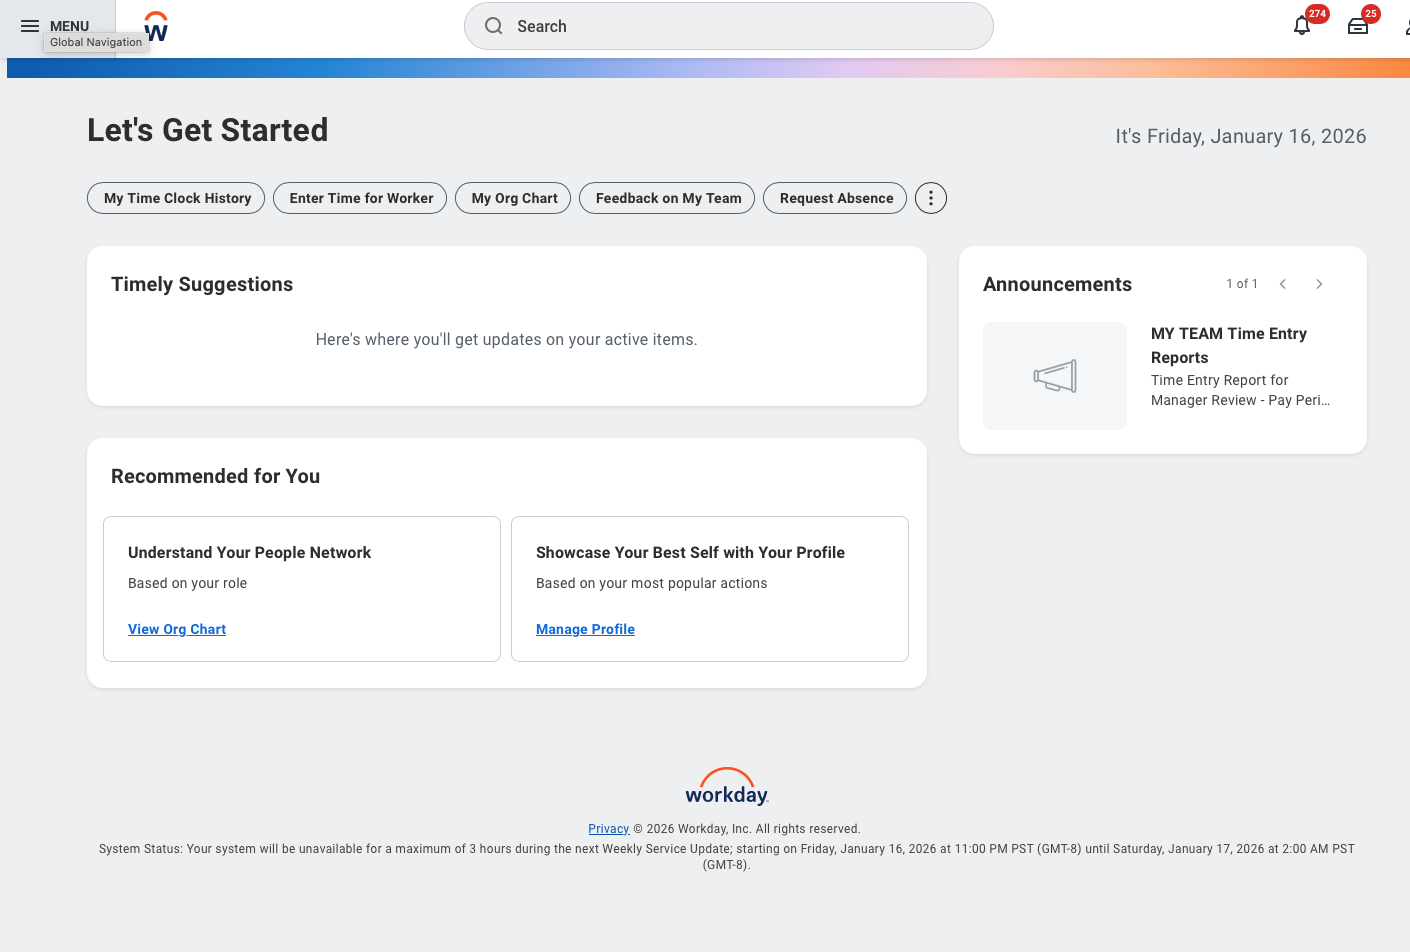Click the megaphone announcement thumbnail
Viewport: 1410px width, 952px height.
coord(1055,376)
